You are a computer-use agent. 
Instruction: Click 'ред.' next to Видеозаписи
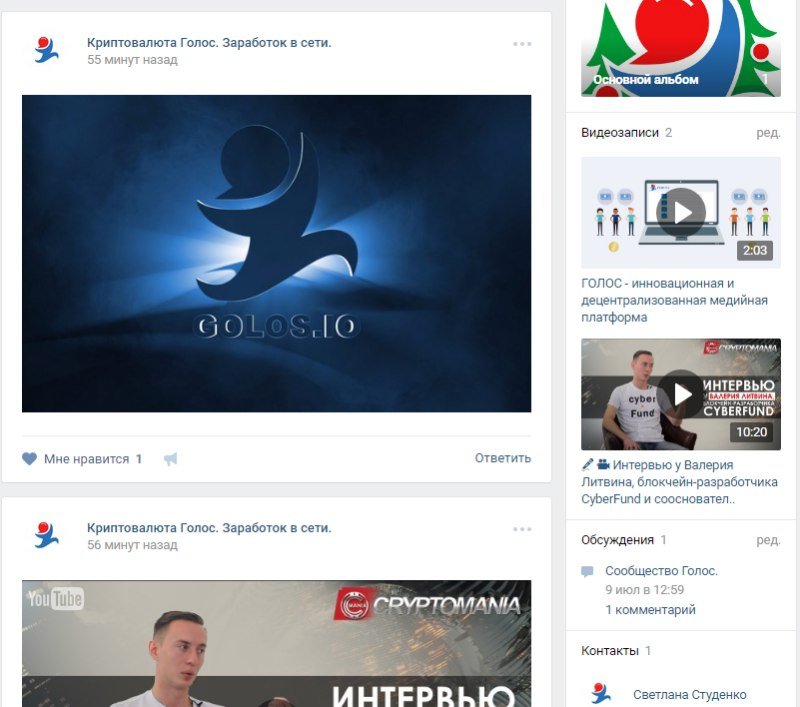point(768,133)
